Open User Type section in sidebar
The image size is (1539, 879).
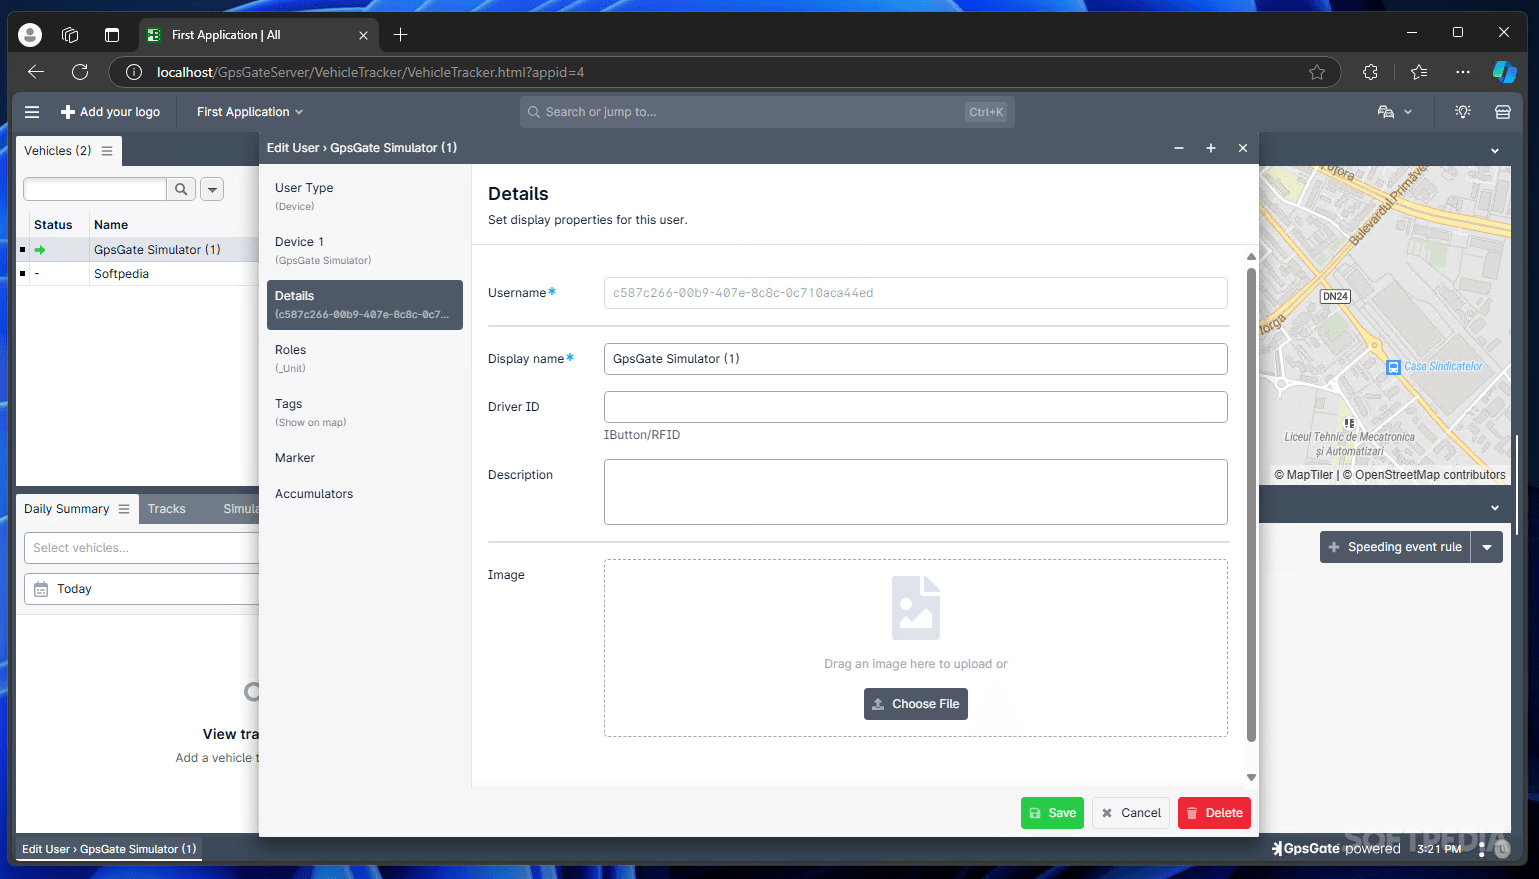point(365,196)
